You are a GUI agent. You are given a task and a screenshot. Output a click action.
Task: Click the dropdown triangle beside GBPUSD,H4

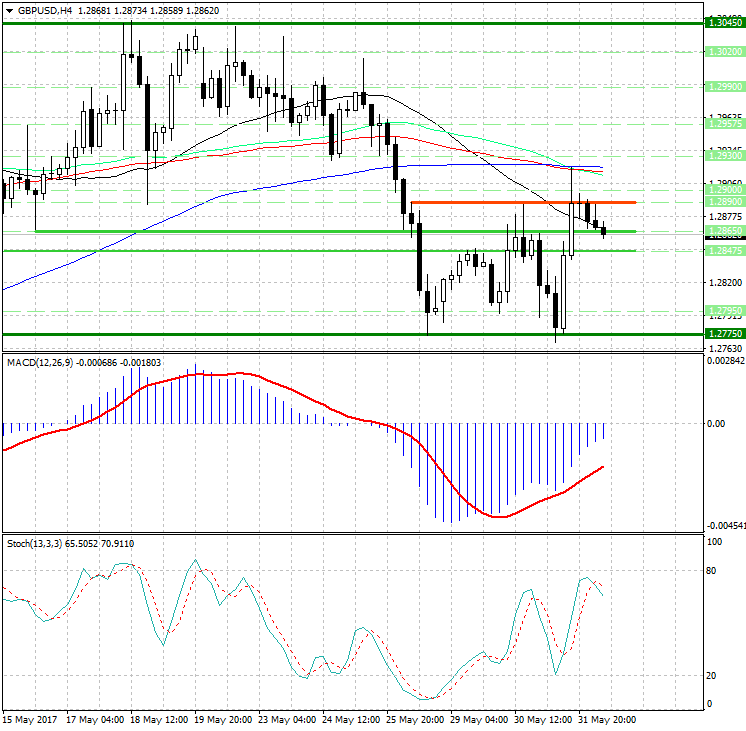click(9, 9)
